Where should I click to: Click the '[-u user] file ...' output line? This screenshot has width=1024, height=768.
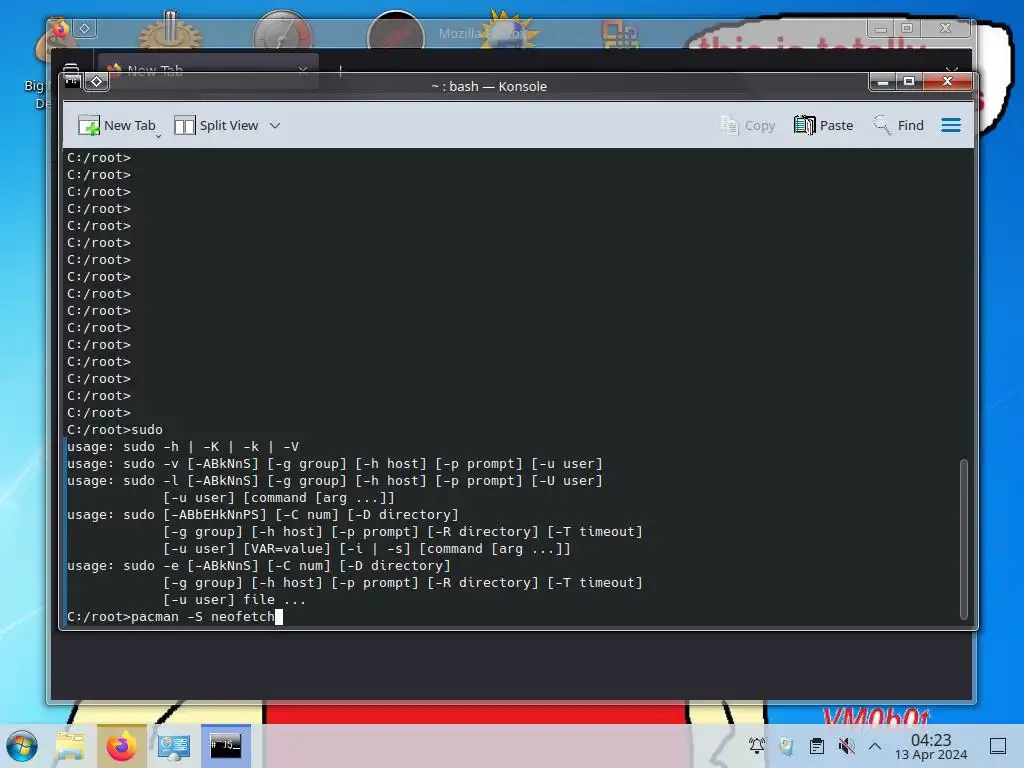point(234,600)
